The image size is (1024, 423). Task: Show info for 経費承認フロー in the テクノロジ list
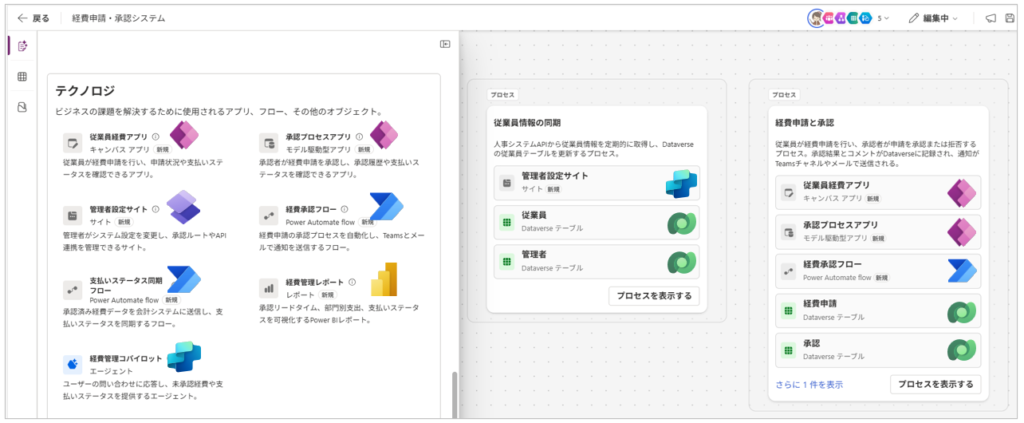click(344, 210)
